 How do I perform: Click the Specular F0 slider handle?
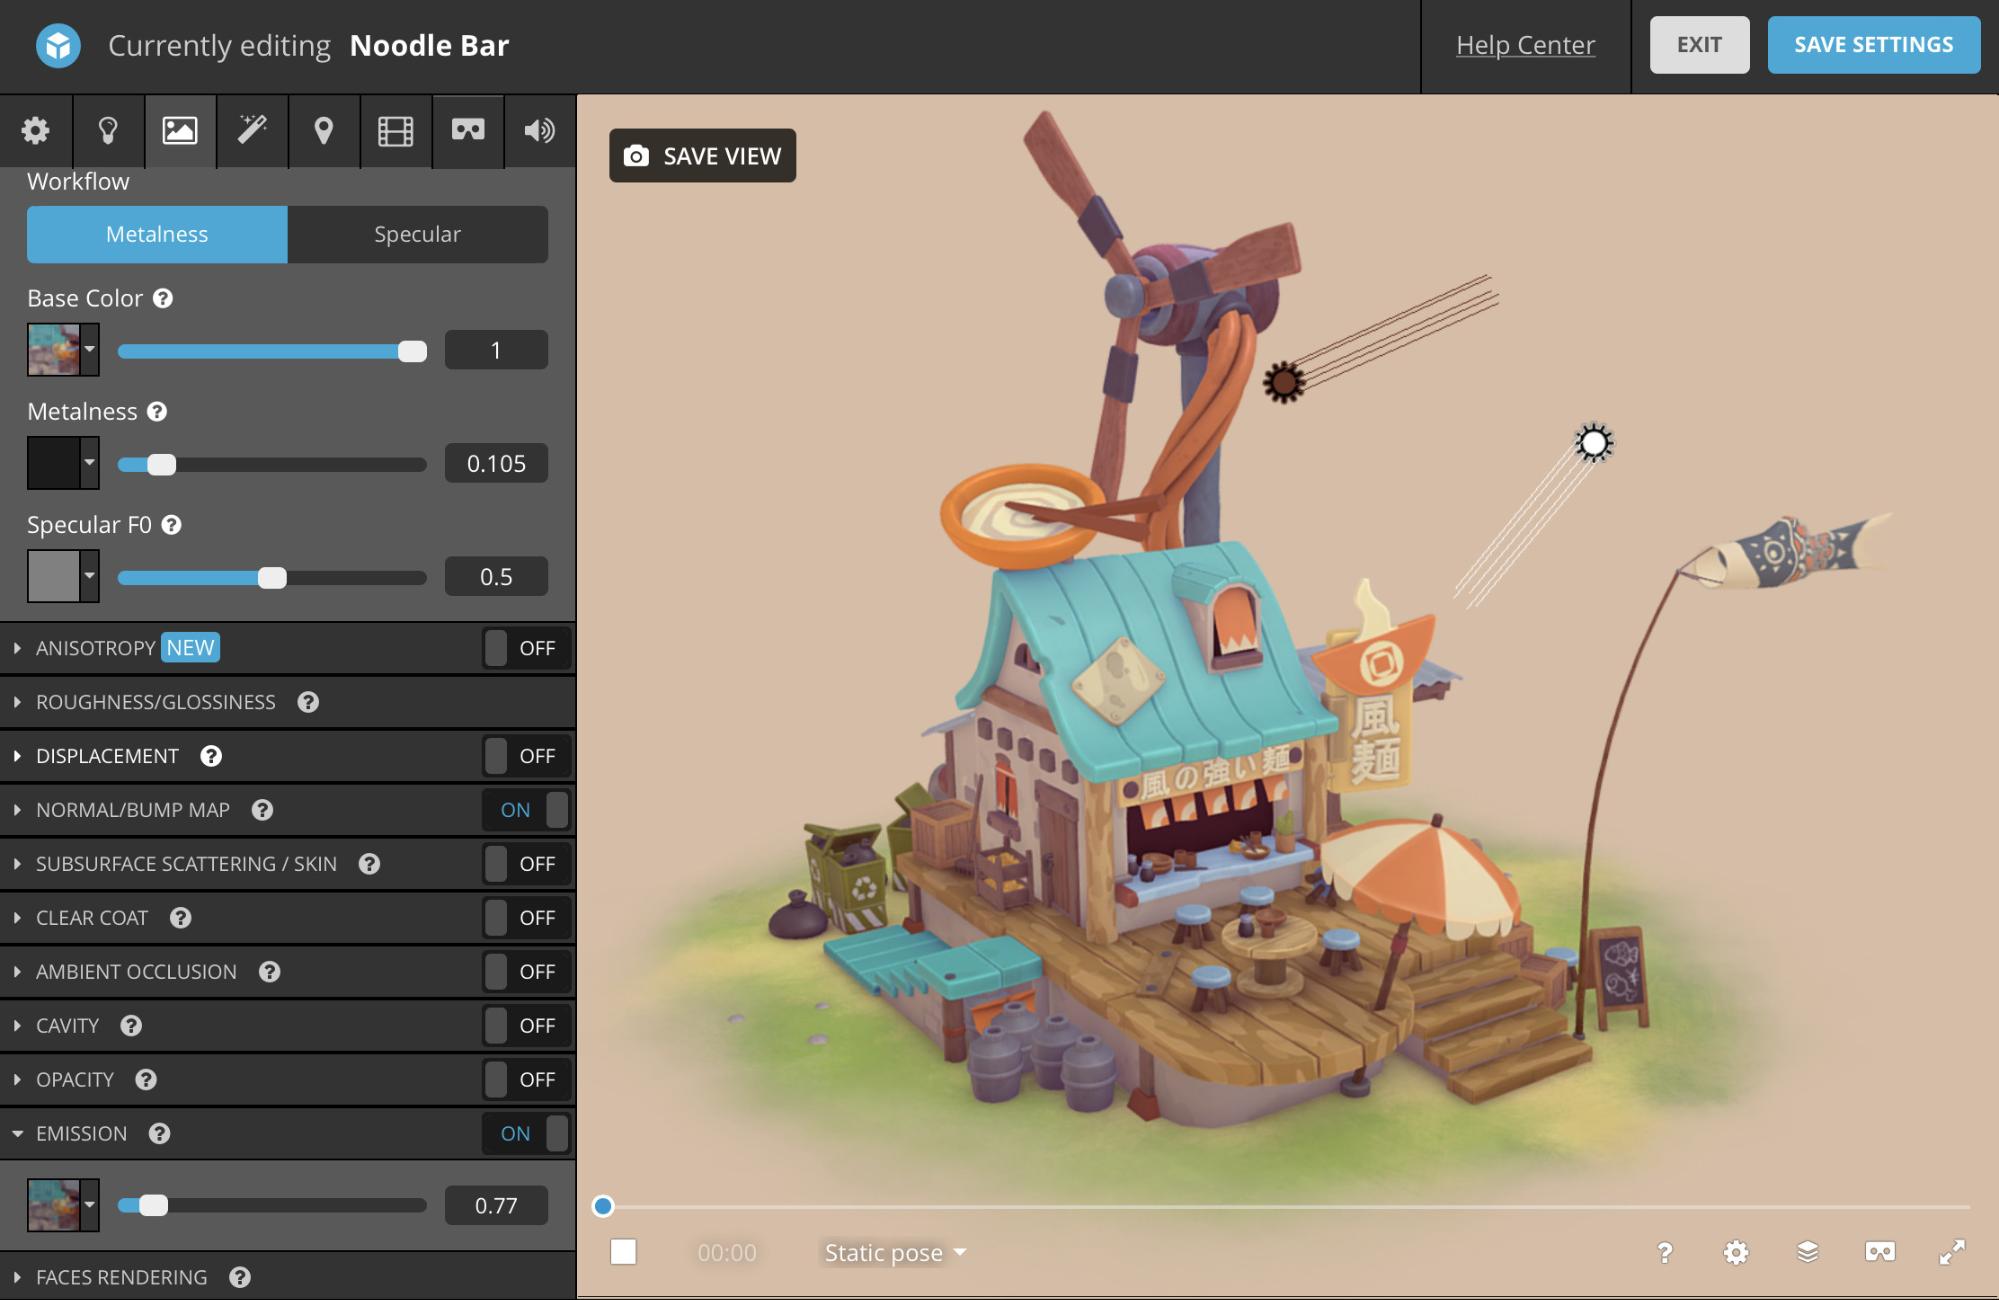[272, 578]
